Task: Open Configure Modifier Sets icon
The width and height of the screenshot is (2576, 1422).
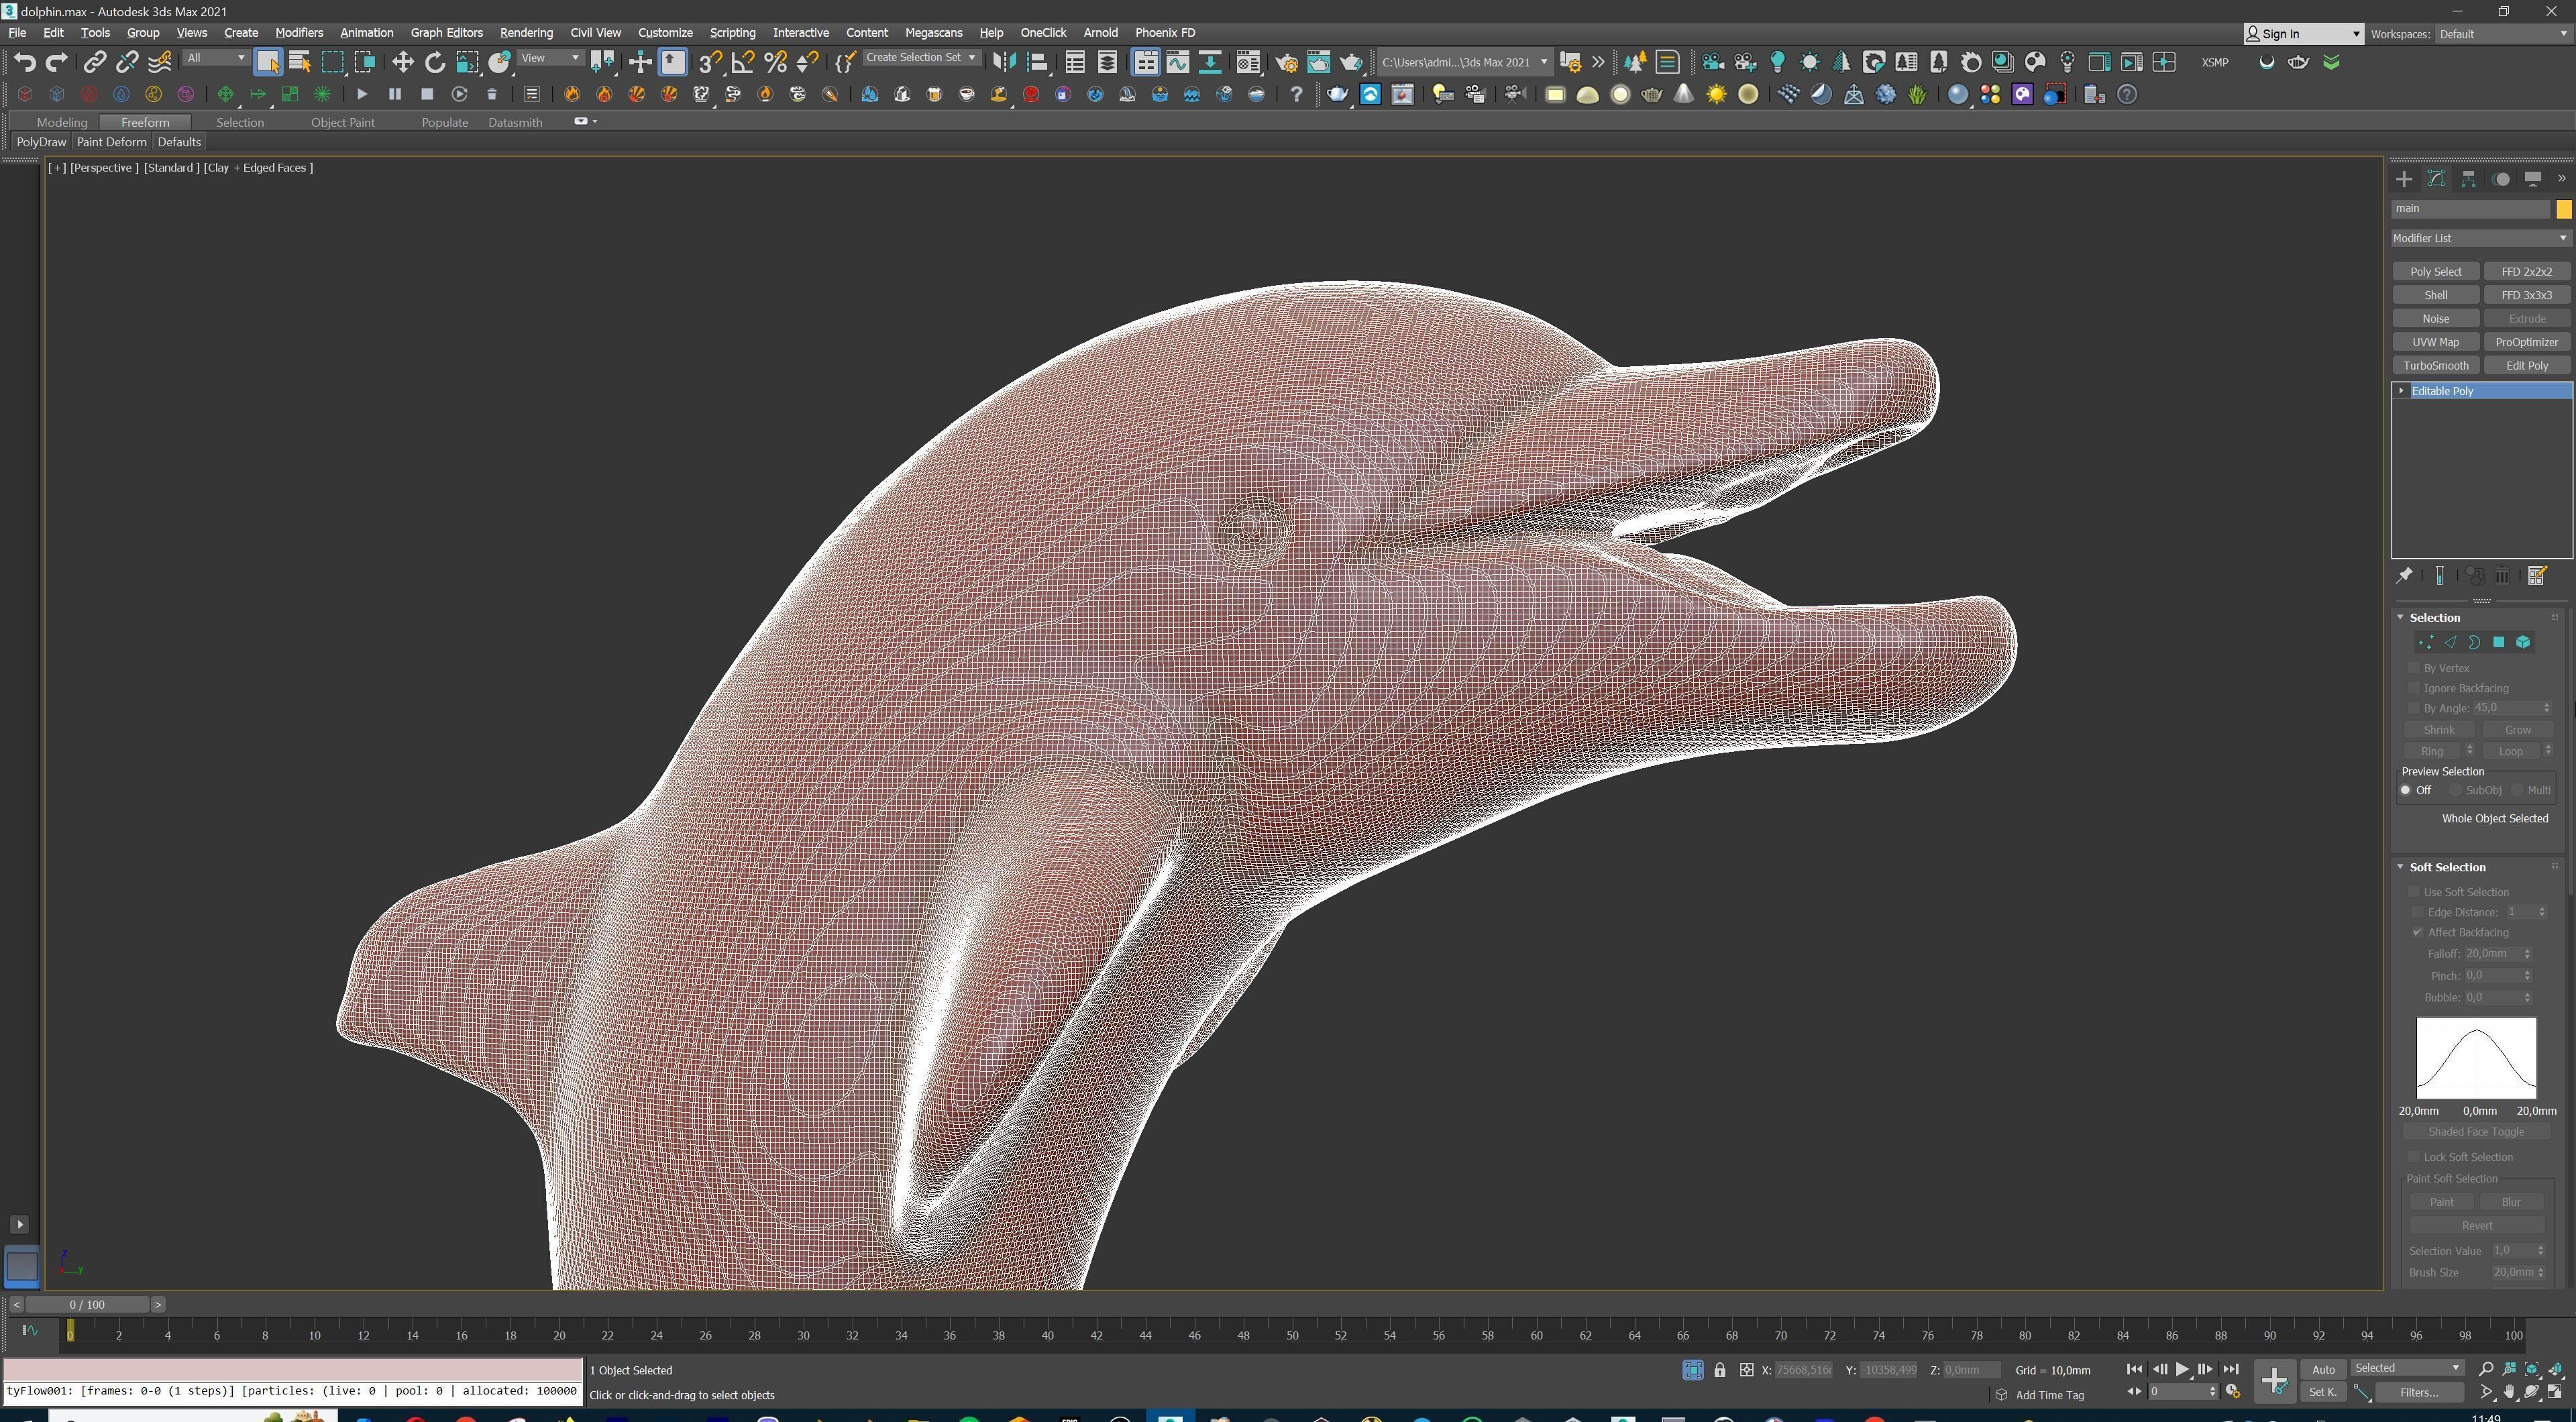Action: tap(2537, 575)
